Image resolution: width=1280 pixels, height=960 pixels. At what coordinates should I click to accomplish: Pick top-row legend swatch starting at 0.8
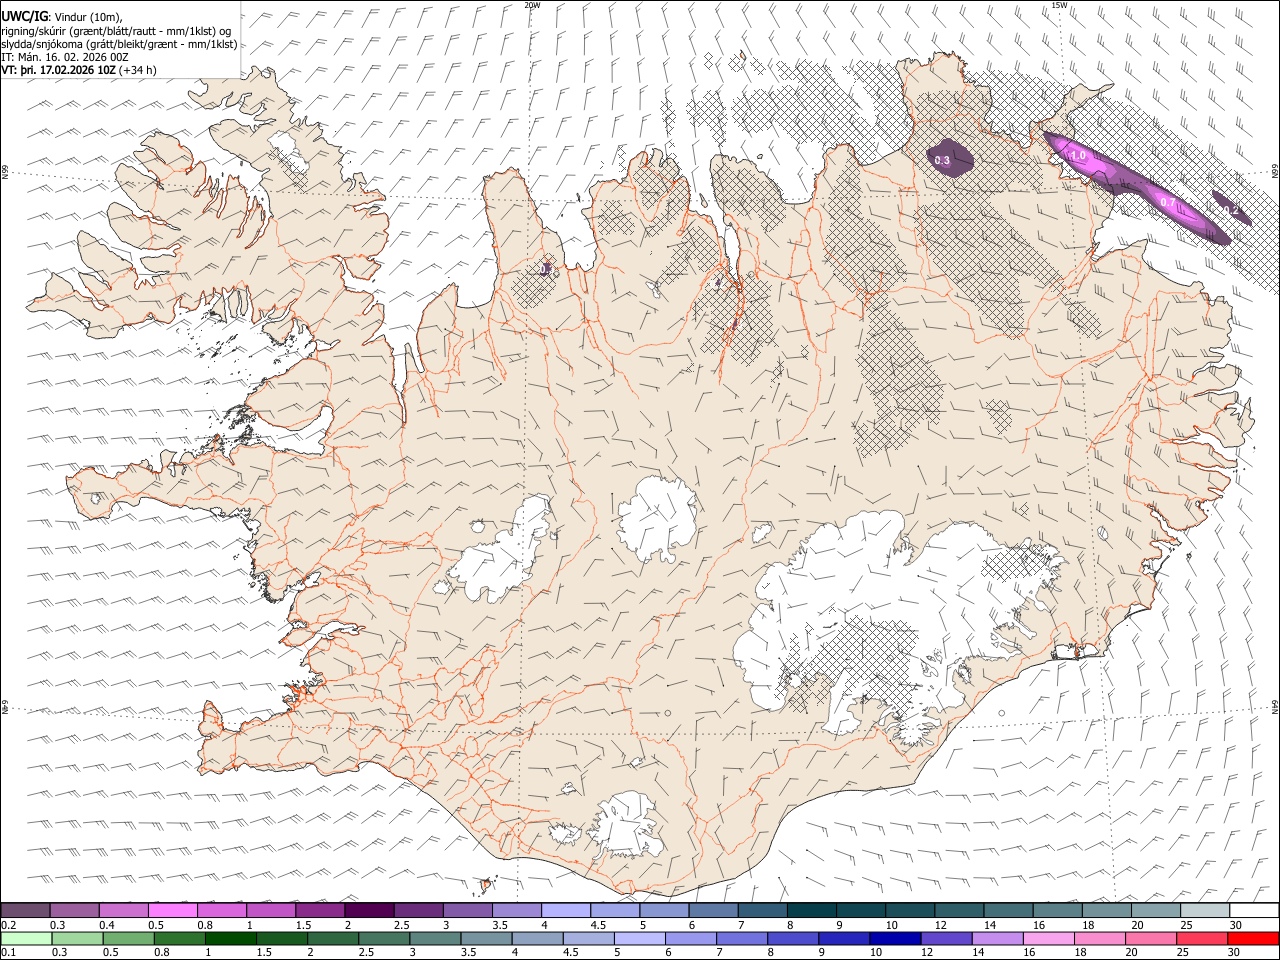click(x=221, y=910)
